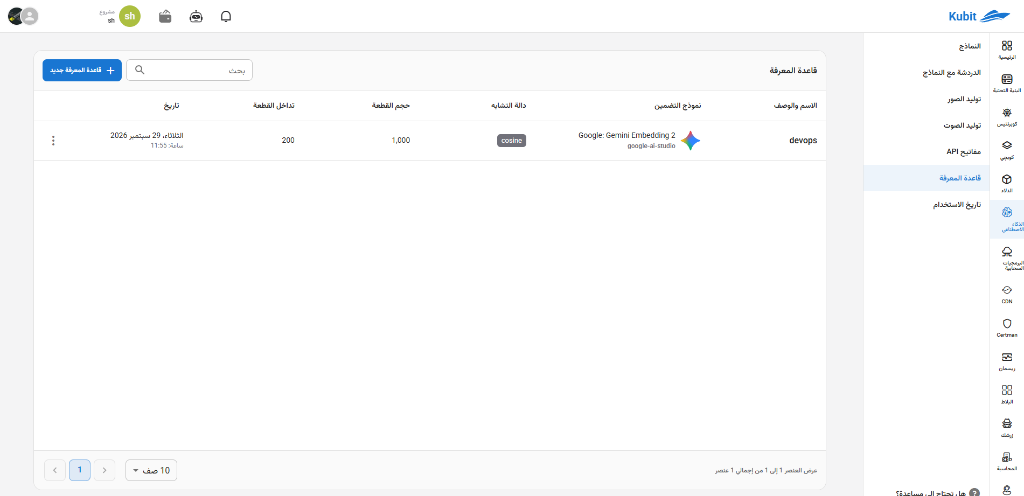Click the 'devops' knowledge base name

pyautogui.click(x=803, y=140)
